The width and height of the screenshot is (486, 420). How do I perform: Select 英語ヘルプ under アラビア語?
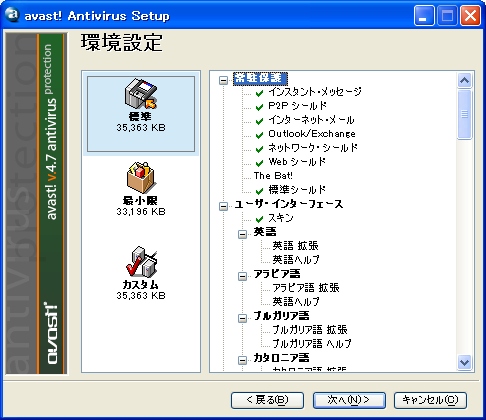pos(296,302)
